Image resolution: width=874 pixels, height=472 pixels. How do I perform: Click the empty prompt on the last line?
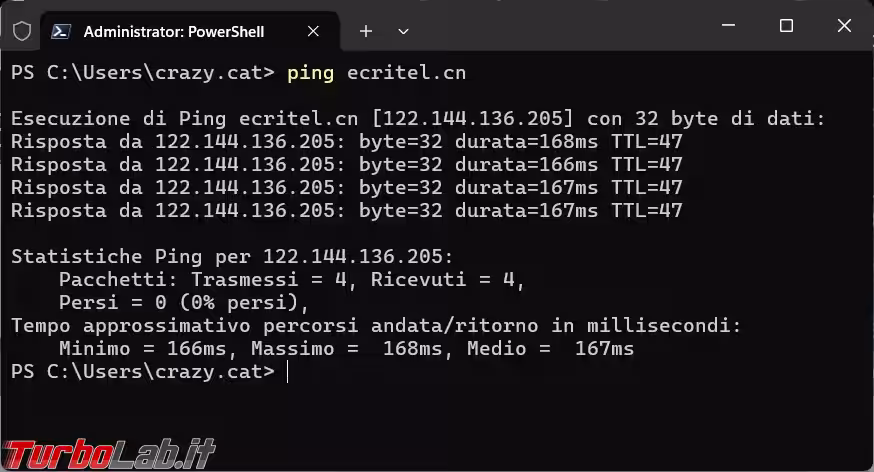(287, 372)
